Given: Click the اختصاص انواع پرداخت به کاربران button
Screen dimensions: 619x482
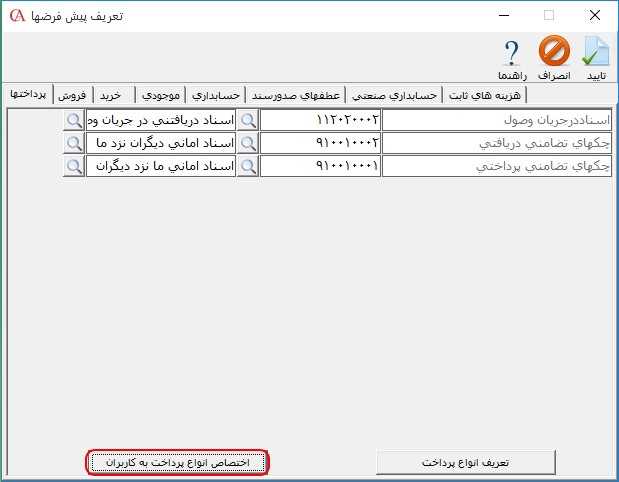Looking at the screenshot, I should pos(177,462).
